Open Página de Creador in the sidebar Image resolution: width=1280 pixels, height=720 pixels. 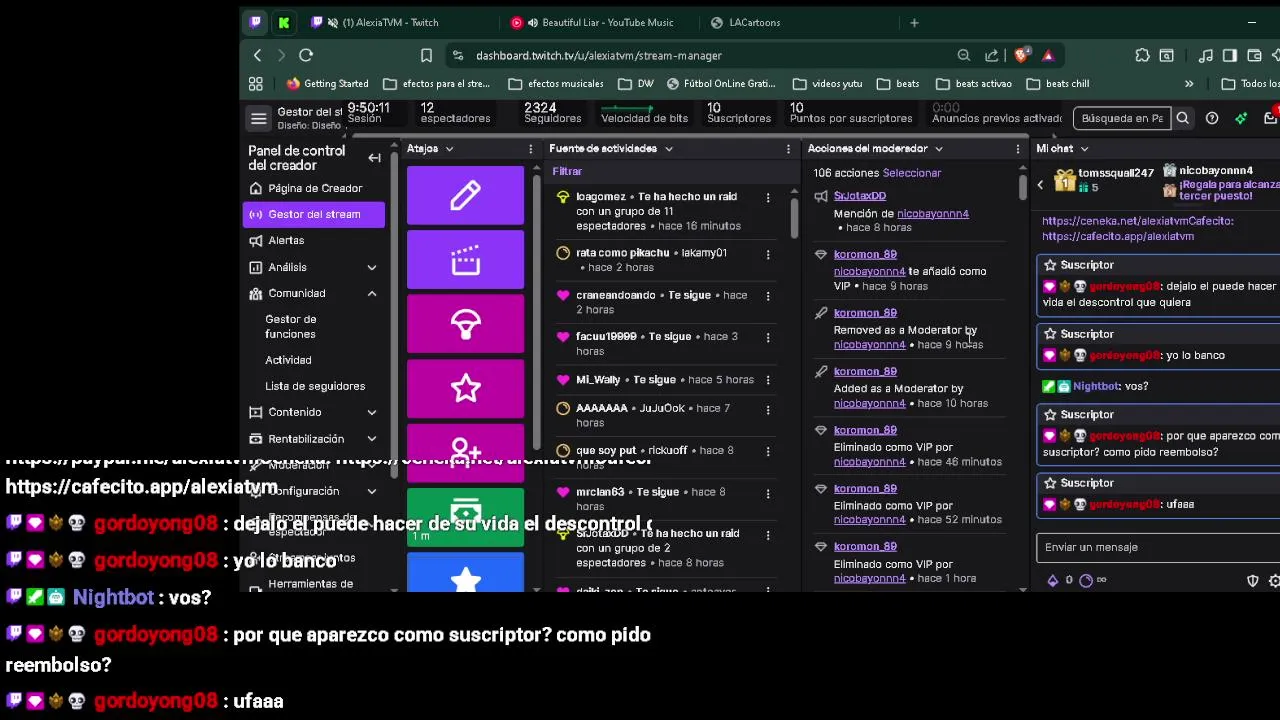(314, 188)
